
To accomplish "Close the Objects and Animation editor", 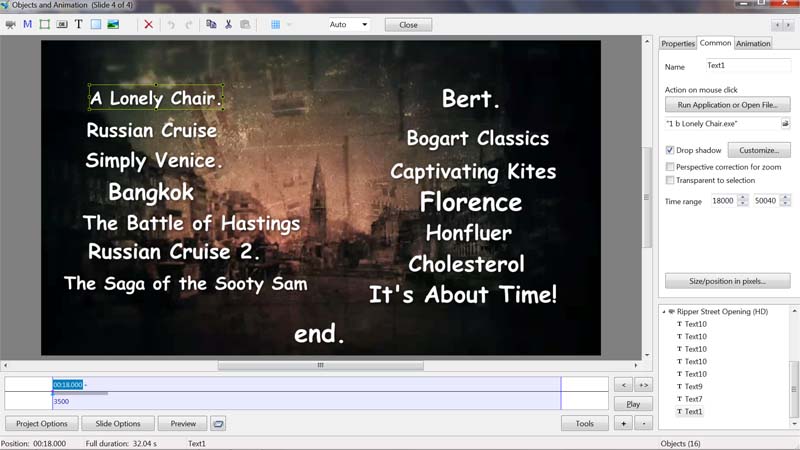I will tap(408, 25).
